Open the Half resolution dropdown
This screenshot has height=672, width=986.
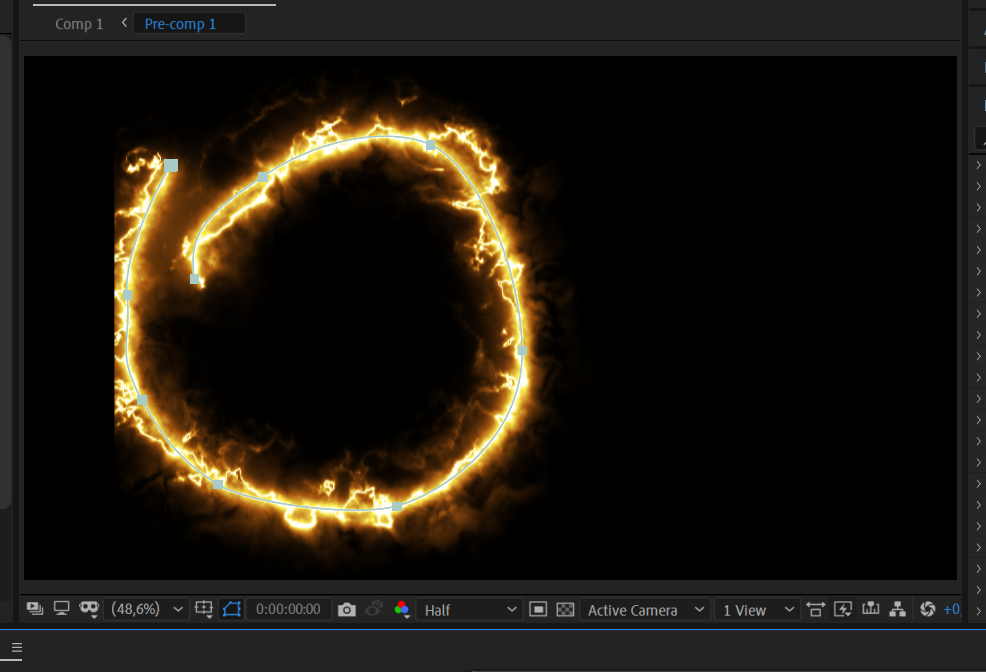(470, 608)
